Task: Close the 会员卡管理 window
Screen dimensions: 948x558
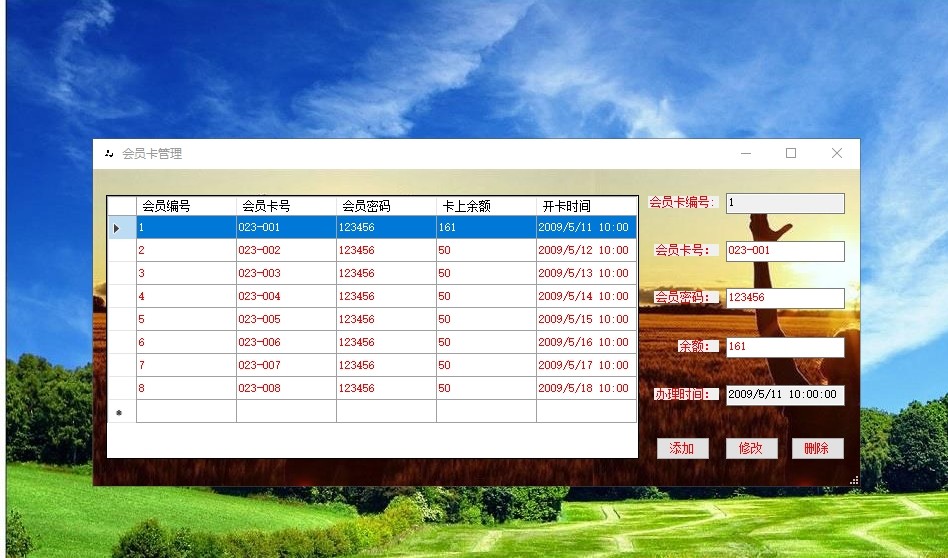Action: pyautogui.click(x=837, y=154)
